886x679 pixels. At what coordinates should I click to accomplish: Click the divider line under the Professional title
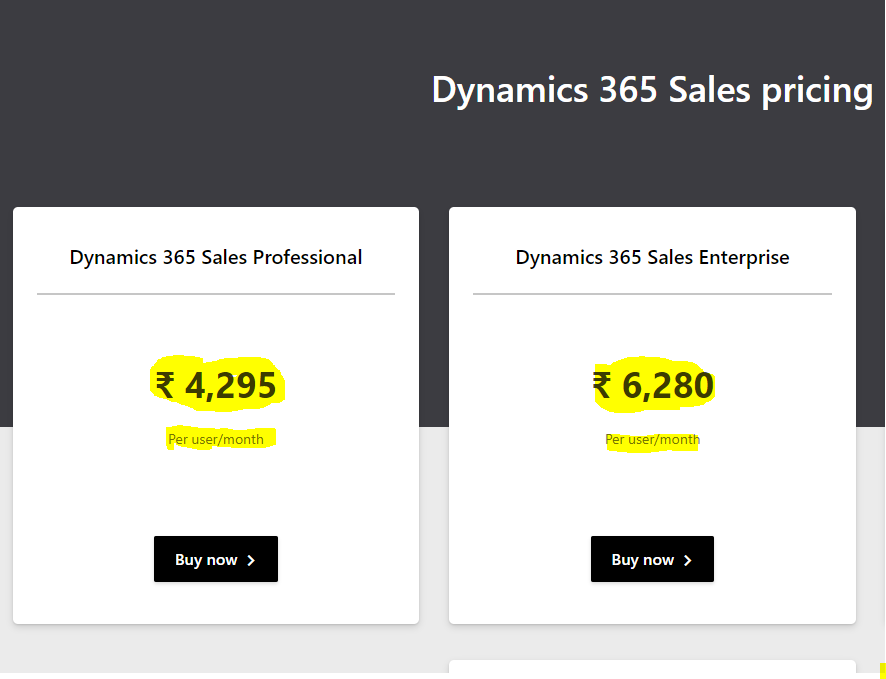coord(215,293)
